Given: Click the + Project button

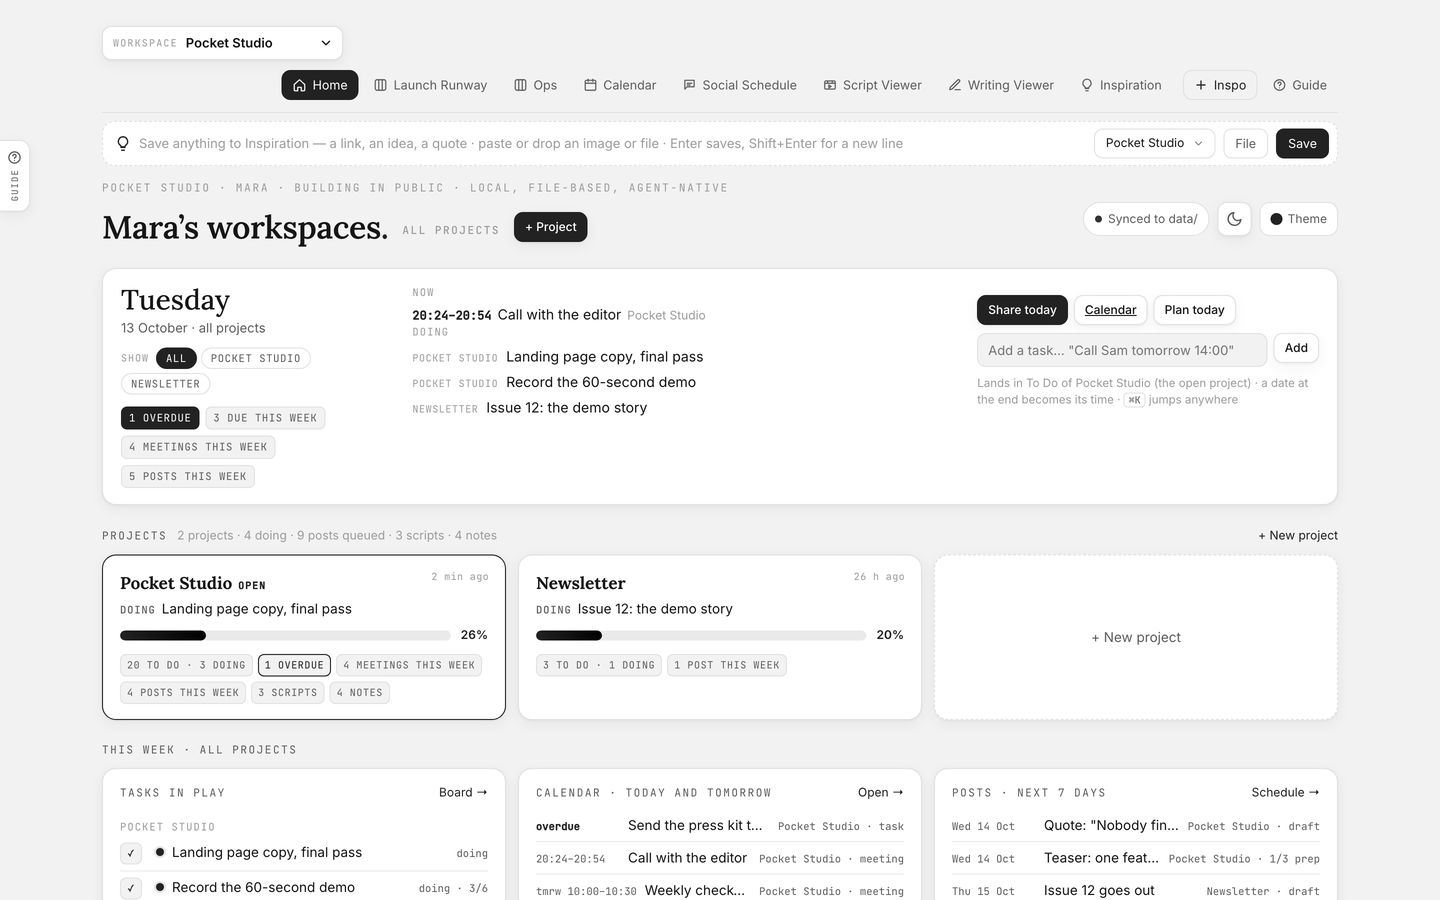Looking at the screenshot, I should (x=550, y=227).
